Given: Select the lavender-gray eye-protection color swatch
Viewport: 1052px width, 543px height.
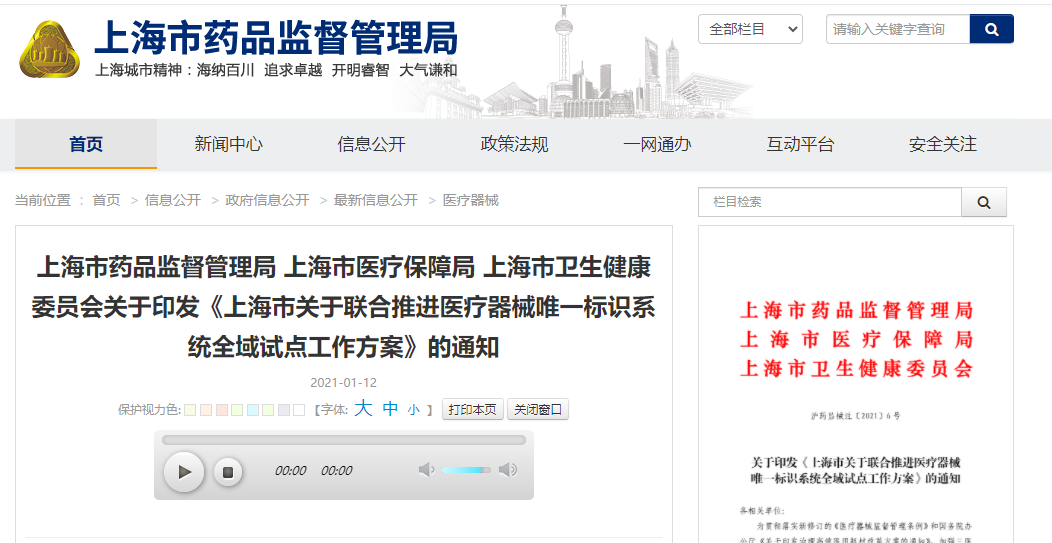Looking at the screenshot, I should coord(284,409).
